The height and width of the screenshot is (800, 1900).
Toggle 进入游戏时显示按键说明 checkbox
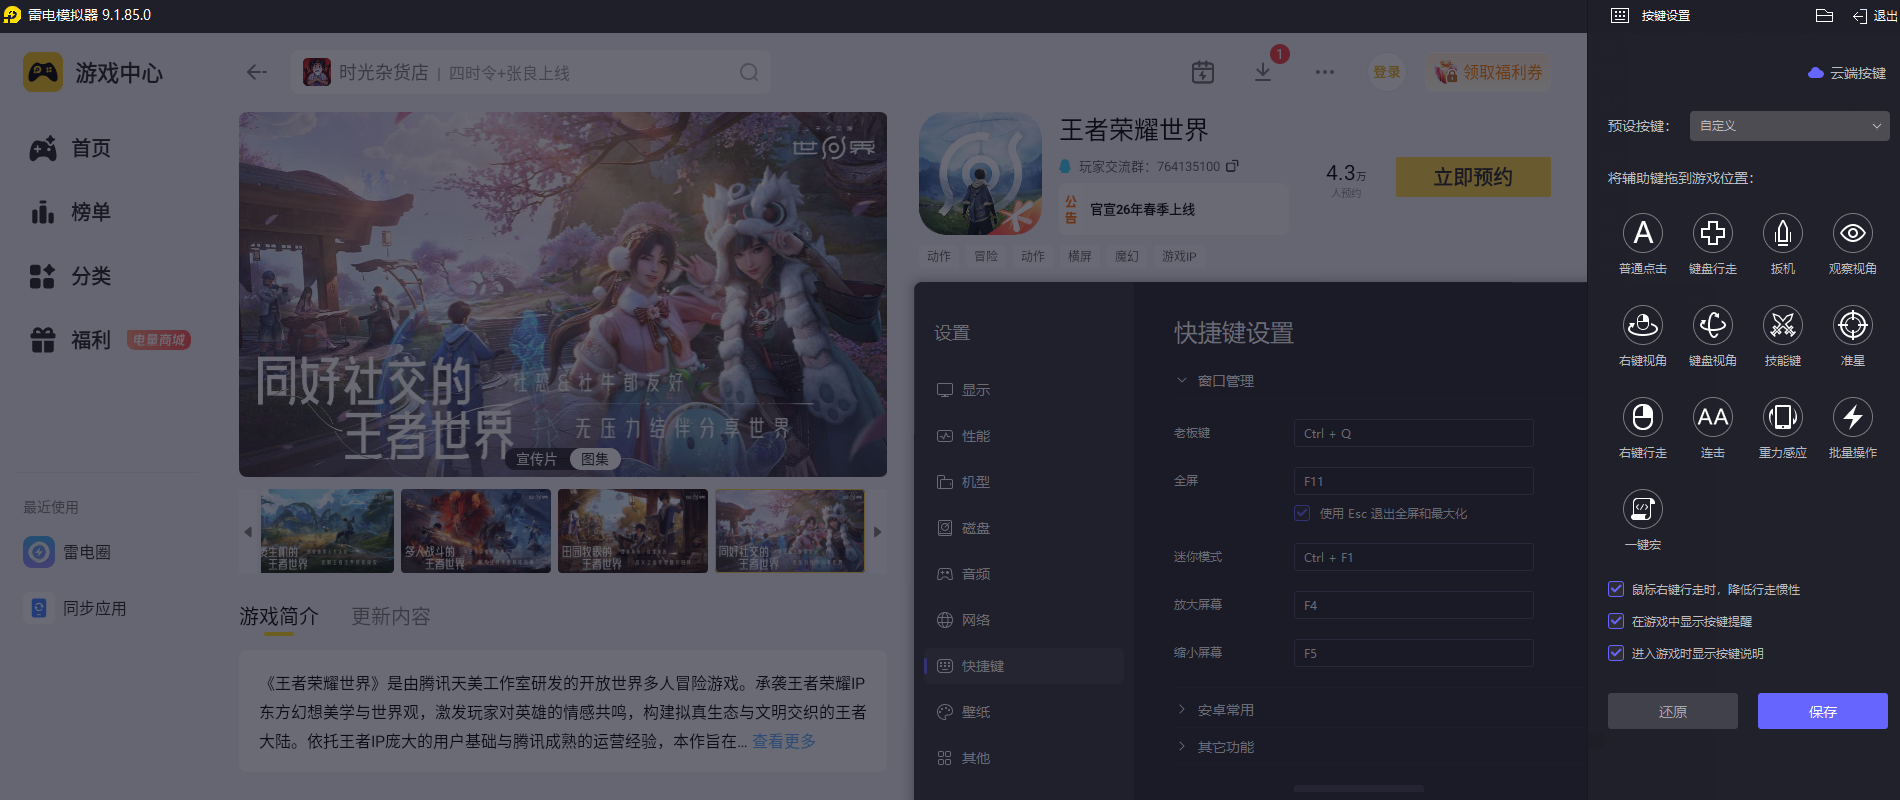pyautogui.click(x=1616, y=653)
